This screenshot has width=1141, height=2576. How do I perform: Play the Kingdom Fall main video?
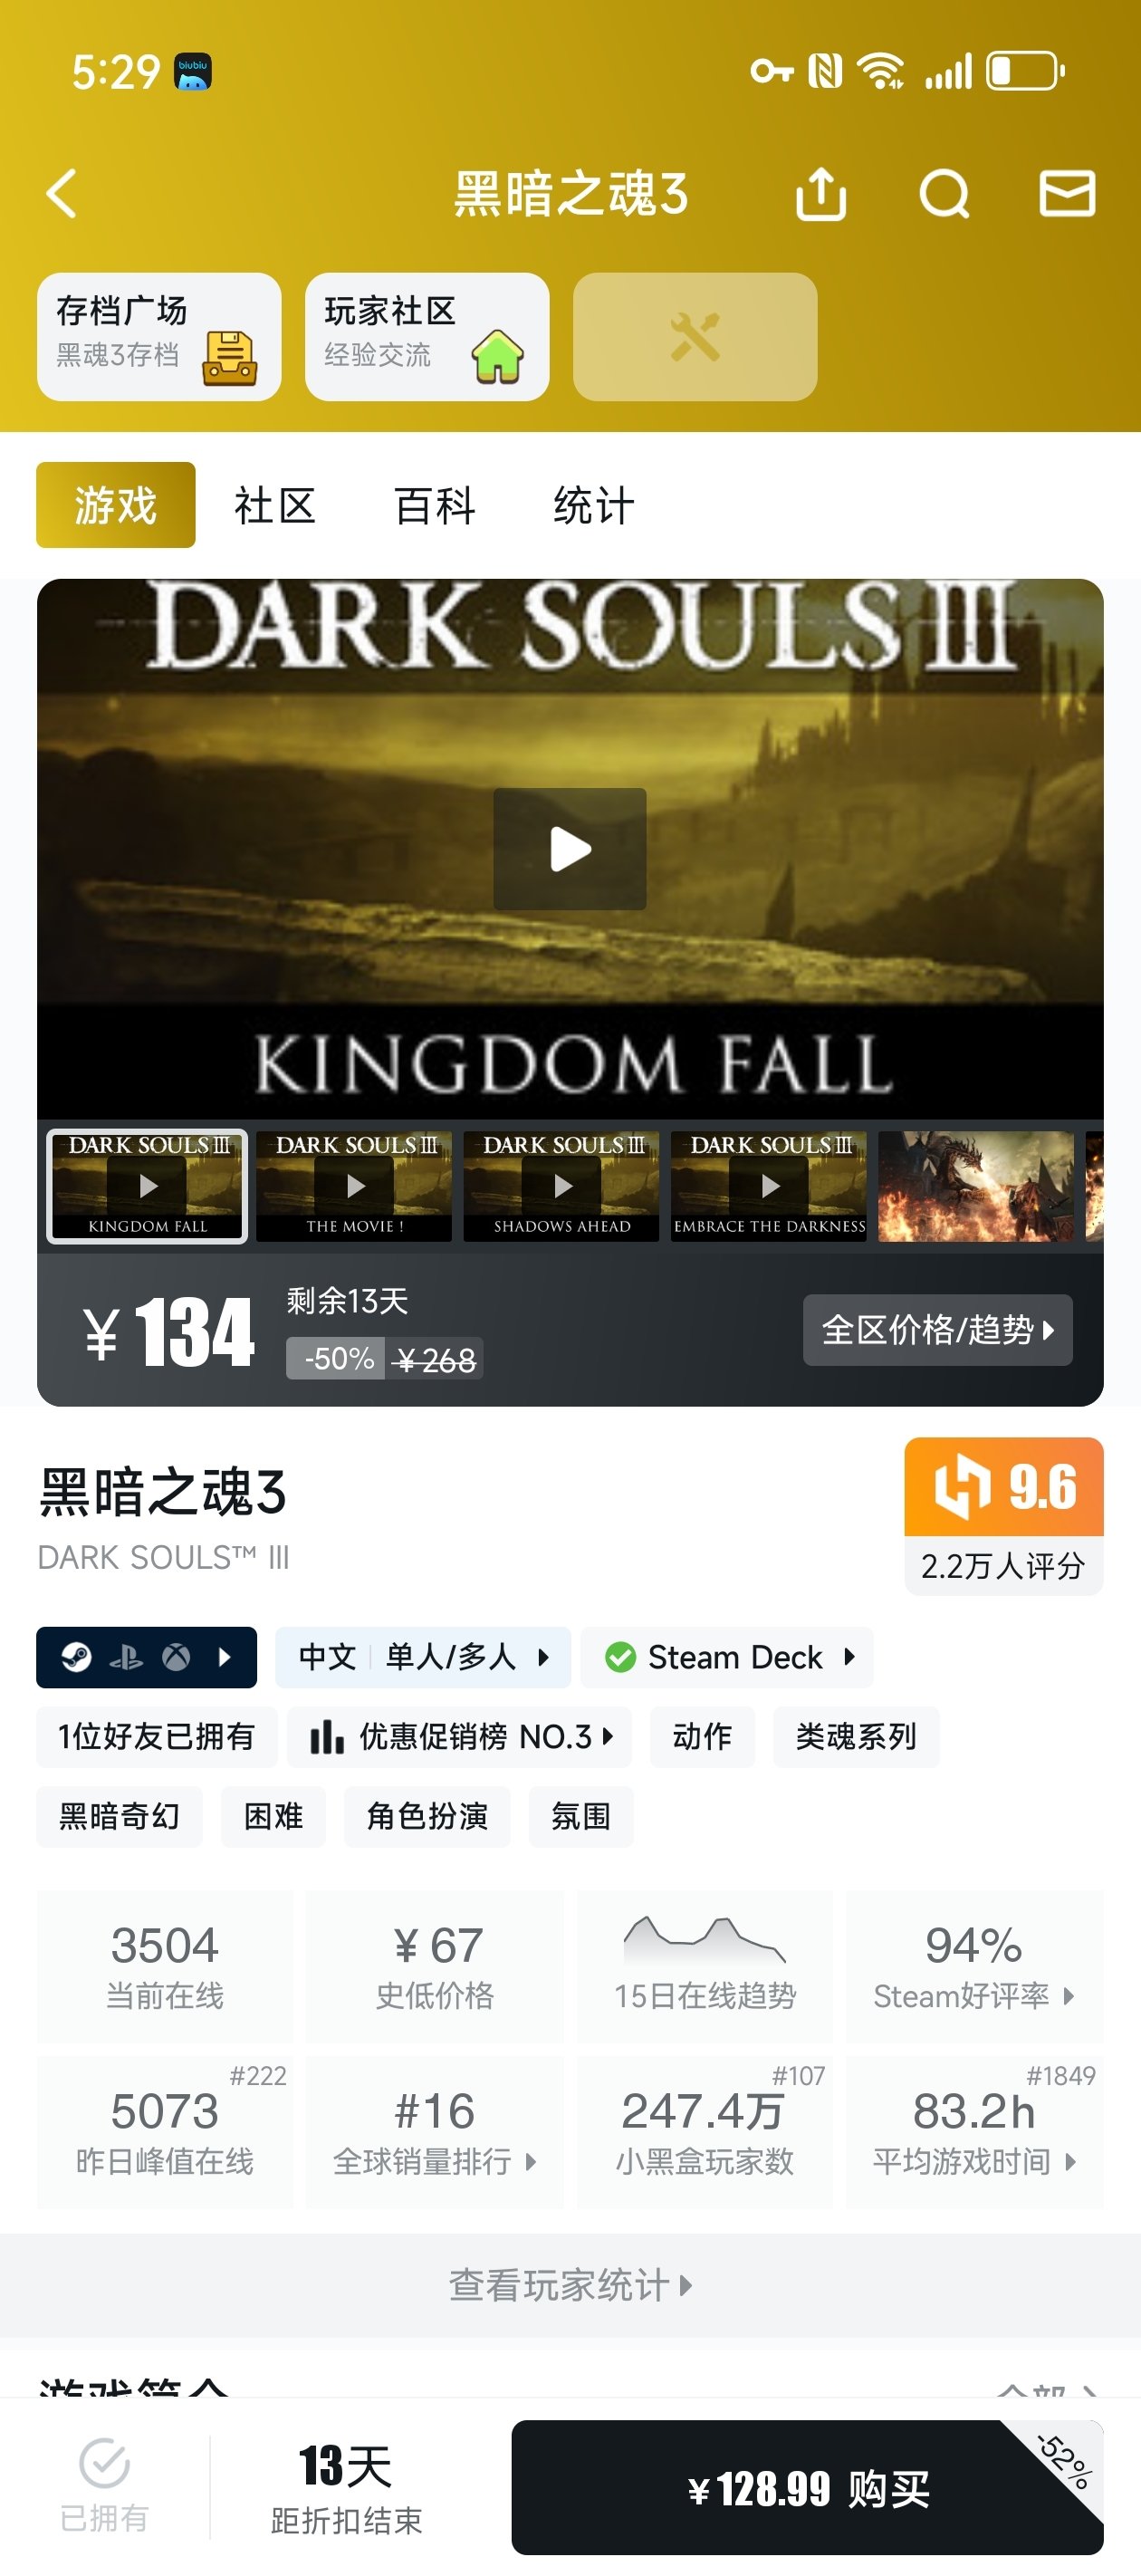570,849
